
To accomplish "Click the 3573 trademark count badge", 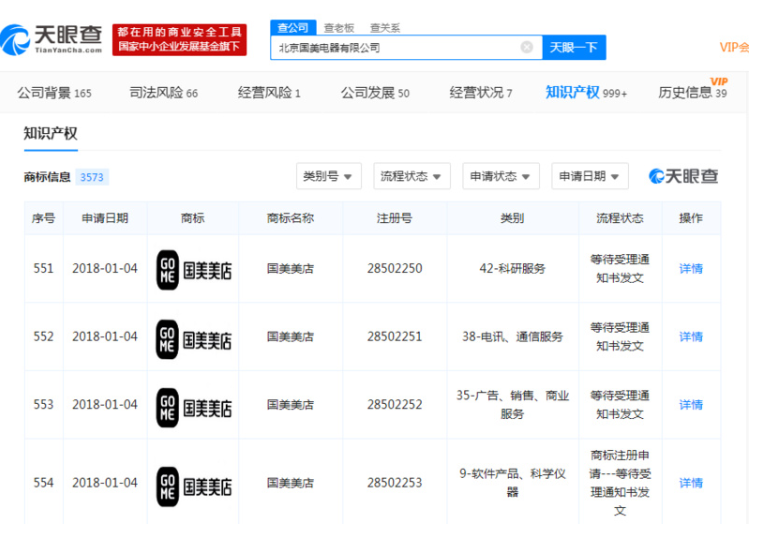I will (92, 177).
